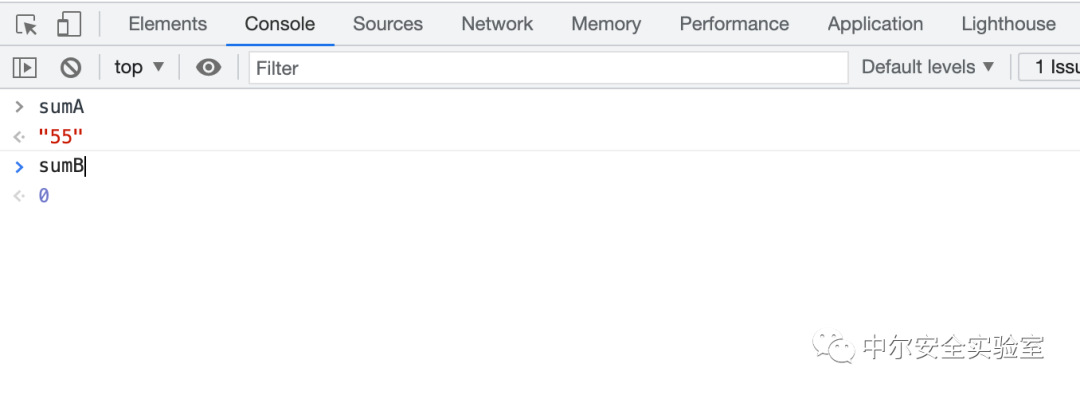Click the sumA command history entry

click(x=61, y=107)
